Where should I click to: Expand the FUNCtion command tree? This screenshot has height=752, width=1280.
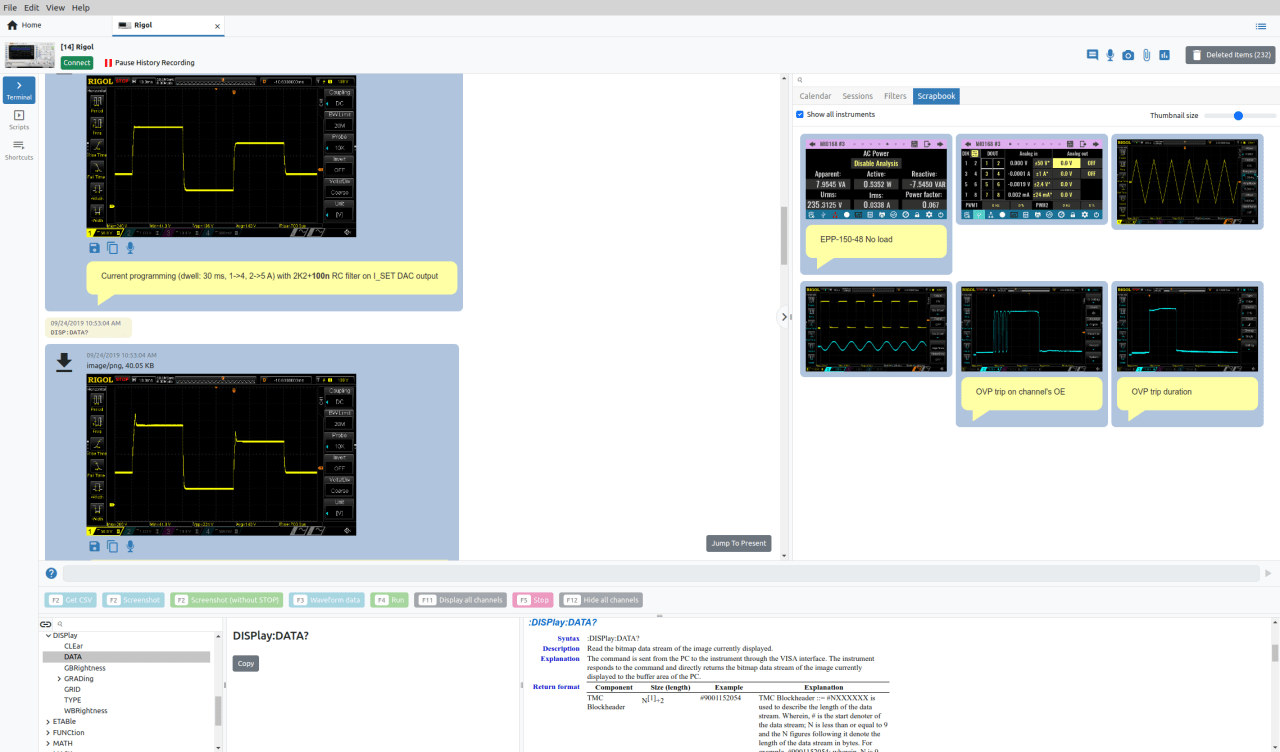point(50,732)
